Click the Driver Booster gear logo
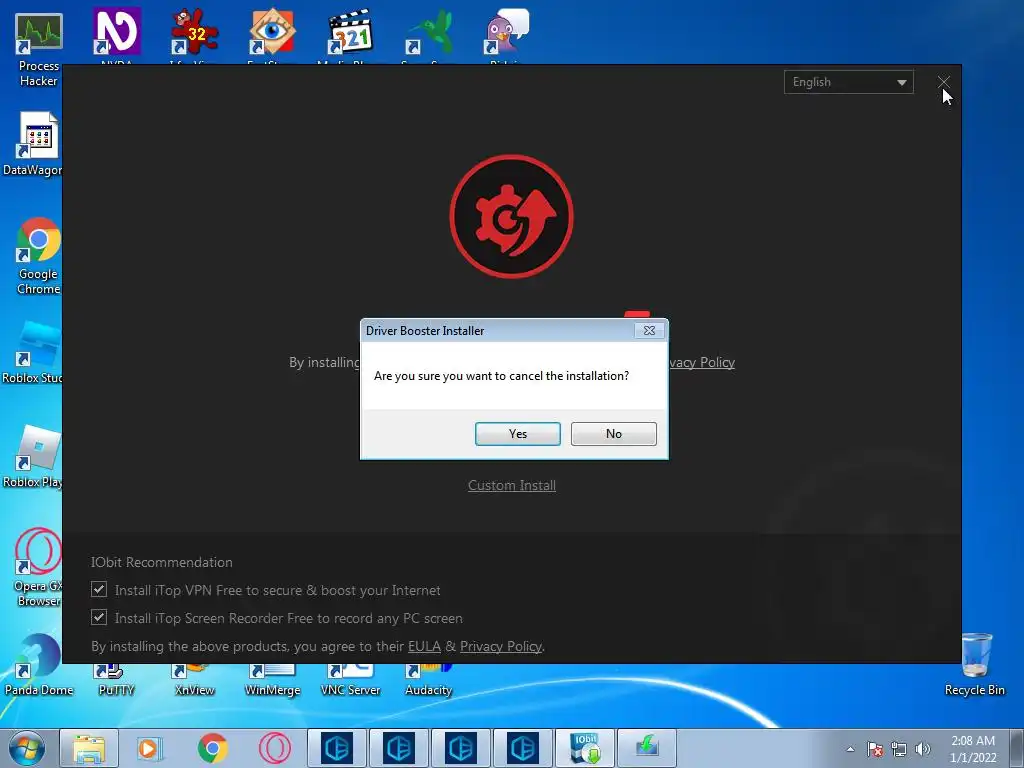 pos(511,216)
